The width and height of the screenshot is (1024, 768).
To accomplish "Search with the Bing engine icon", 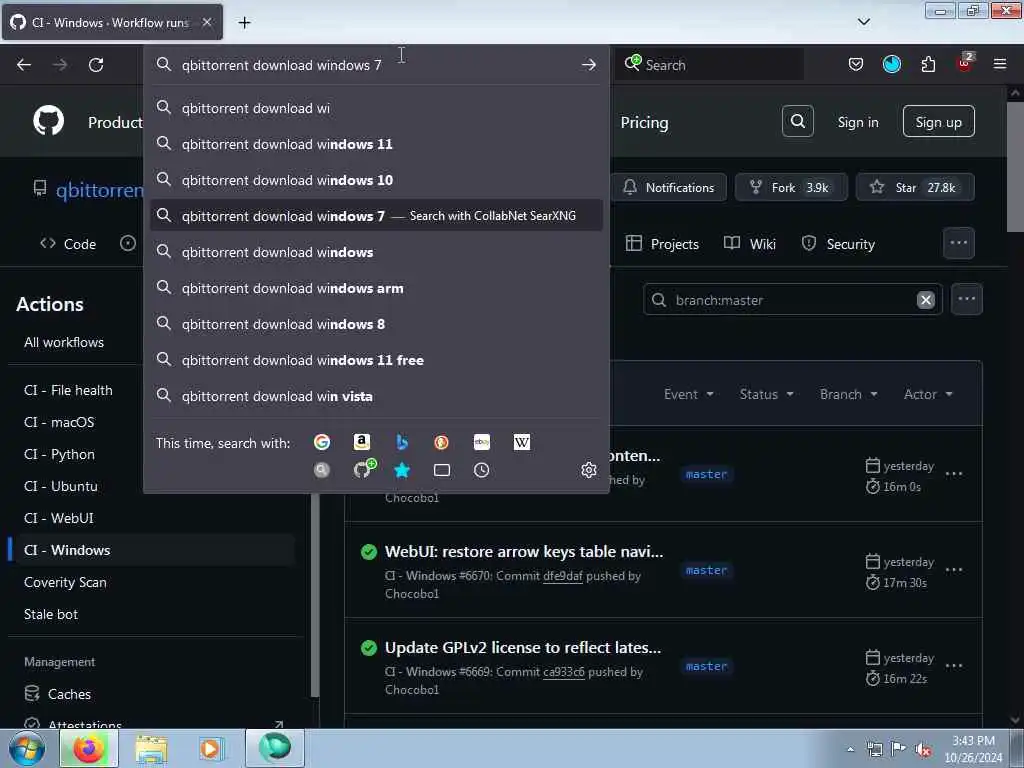I will click(x=402, y=443).
